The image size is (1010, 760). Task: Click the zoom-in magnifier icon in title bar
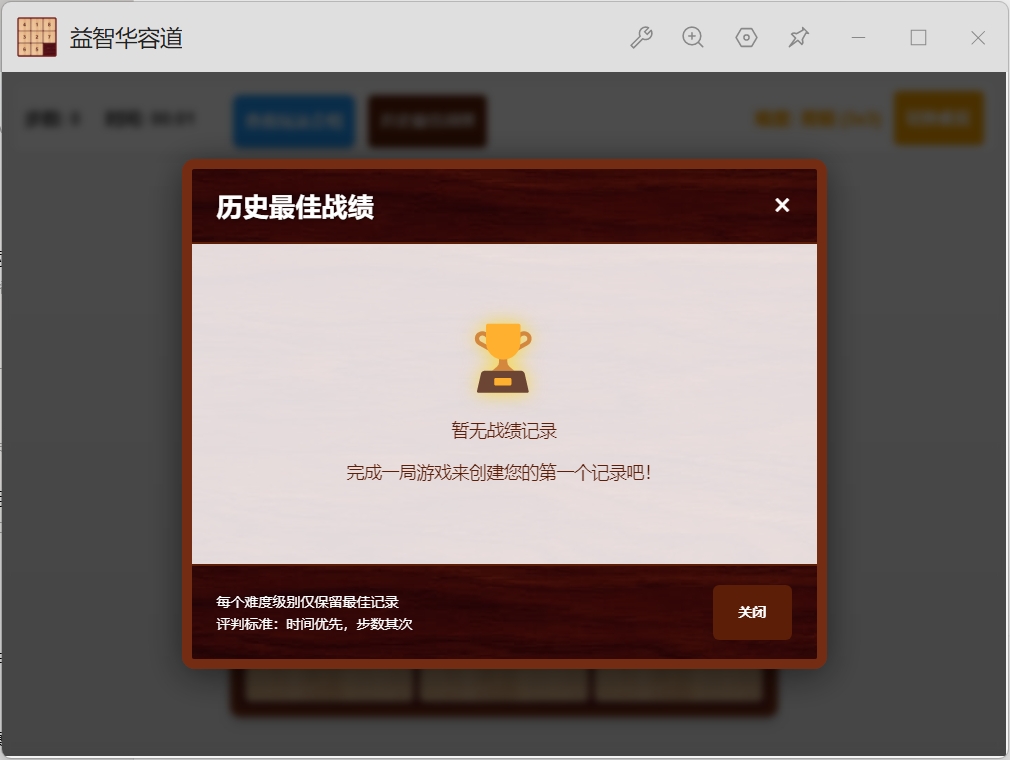coord(693,37)
